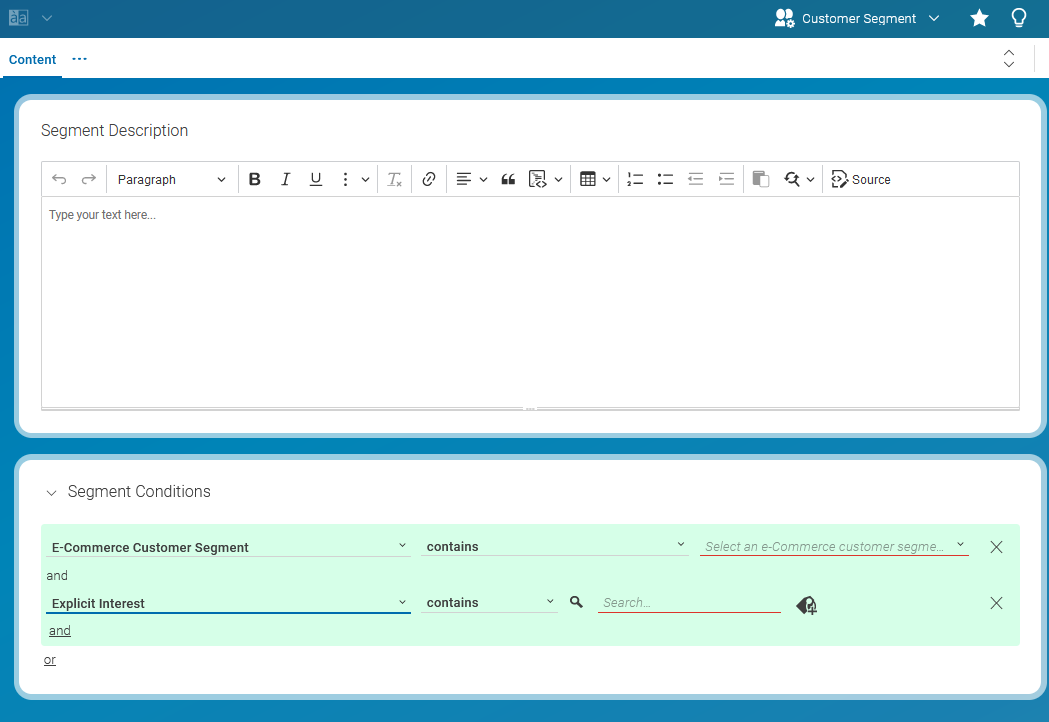Insert a link in the description editor
The height and width of the screenshot is (722, 1049).
tap(428, 179)
